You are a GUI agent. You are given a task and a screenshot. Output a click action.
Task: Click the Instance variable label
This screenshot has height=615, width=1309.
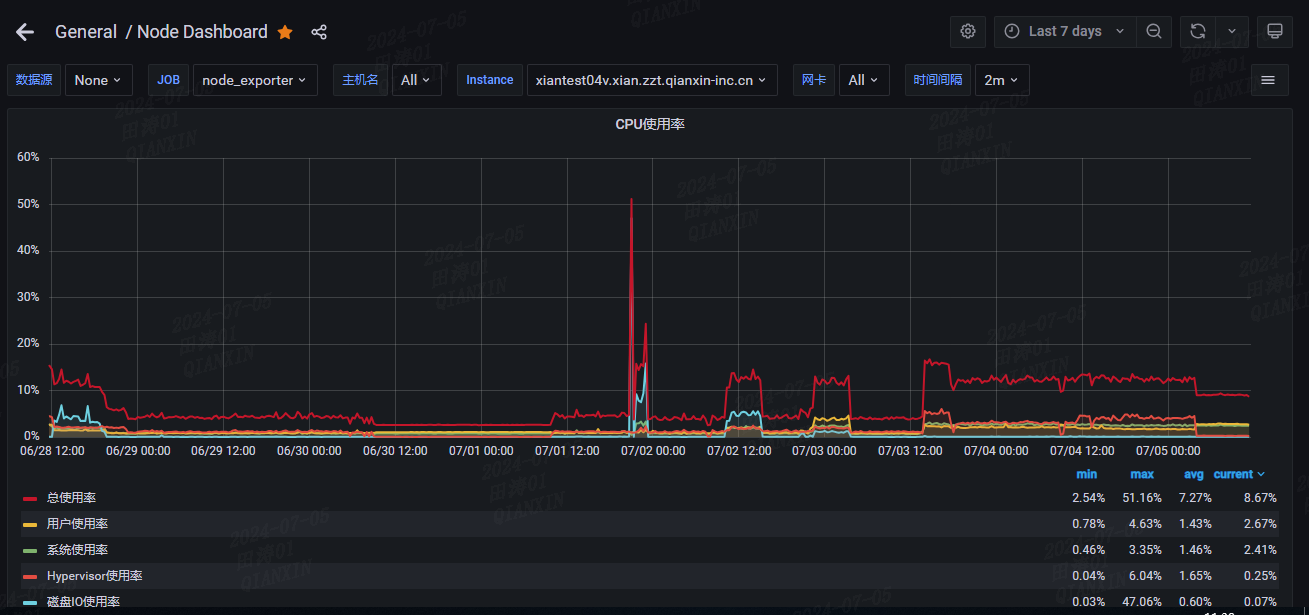(x=490, y=80)
